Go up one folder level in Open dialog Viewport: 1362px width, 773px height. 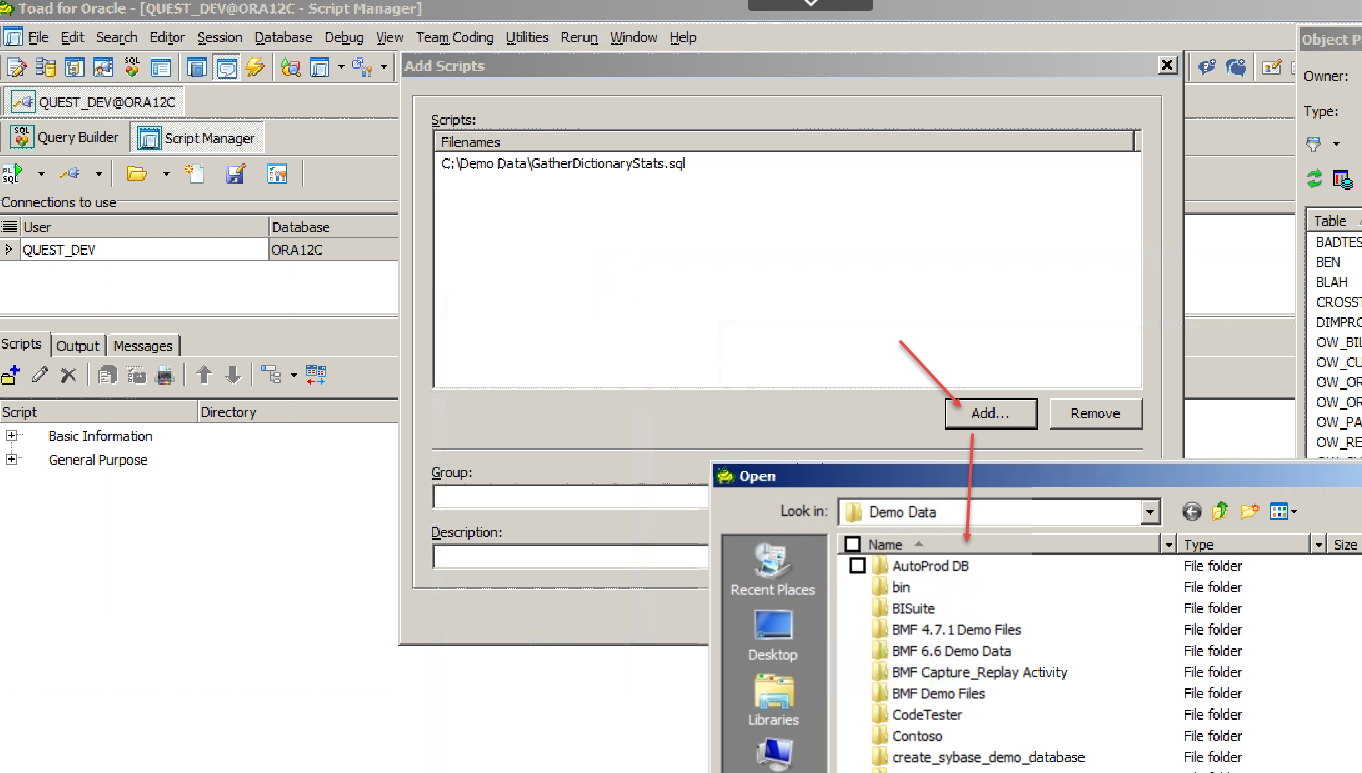tap(1220, 512)
